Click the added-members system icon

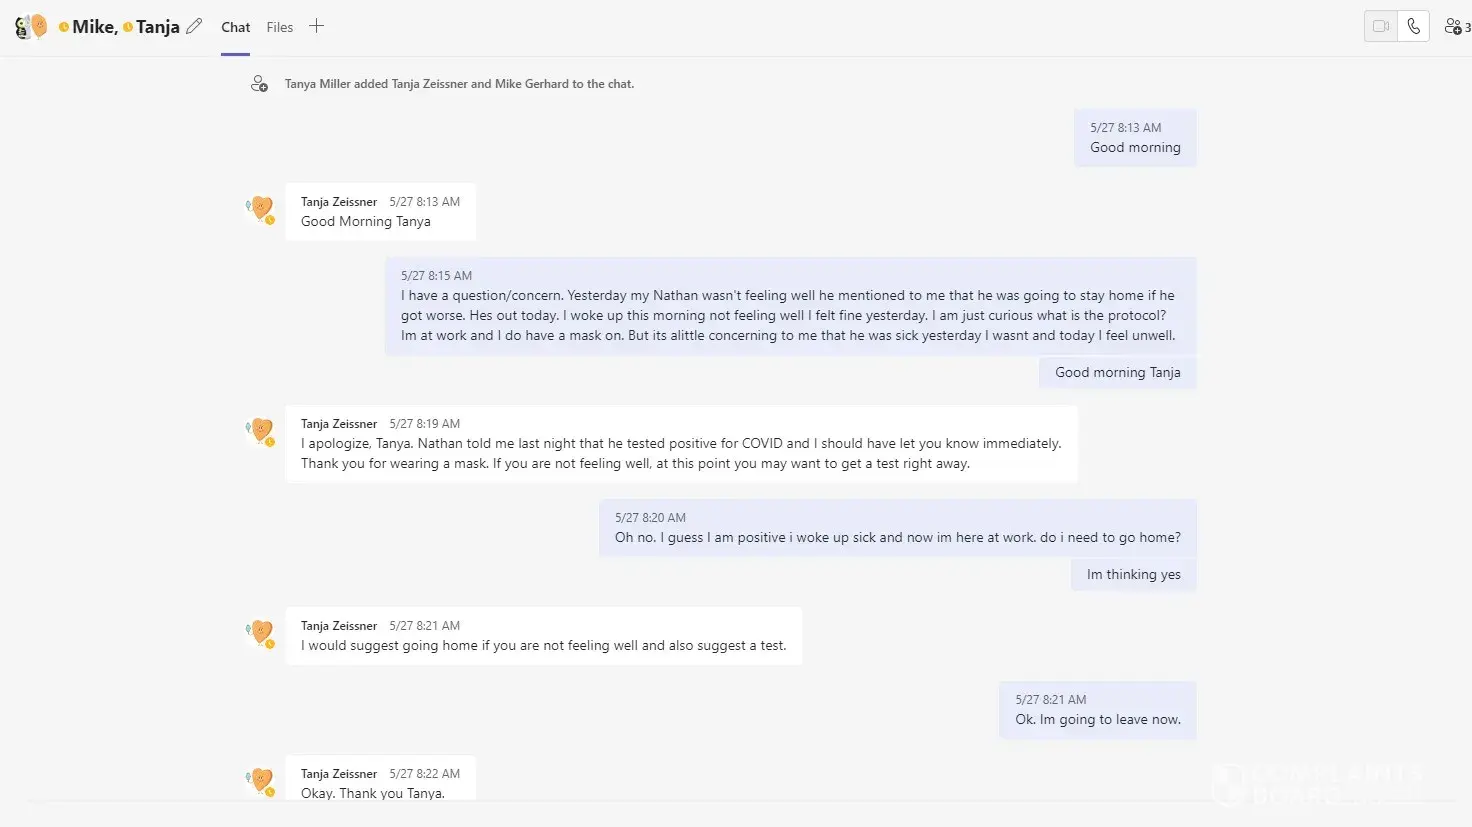pyautogui.click(x=259, y=84)
